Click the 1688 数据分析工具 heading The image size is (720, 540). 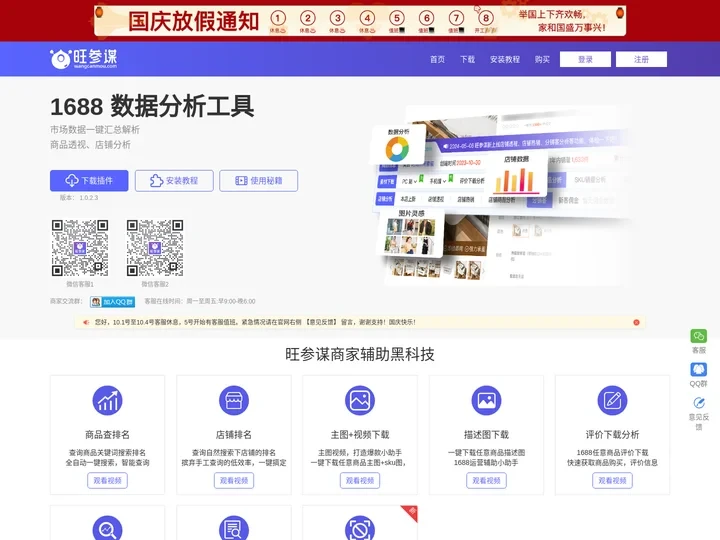(152, 106)
